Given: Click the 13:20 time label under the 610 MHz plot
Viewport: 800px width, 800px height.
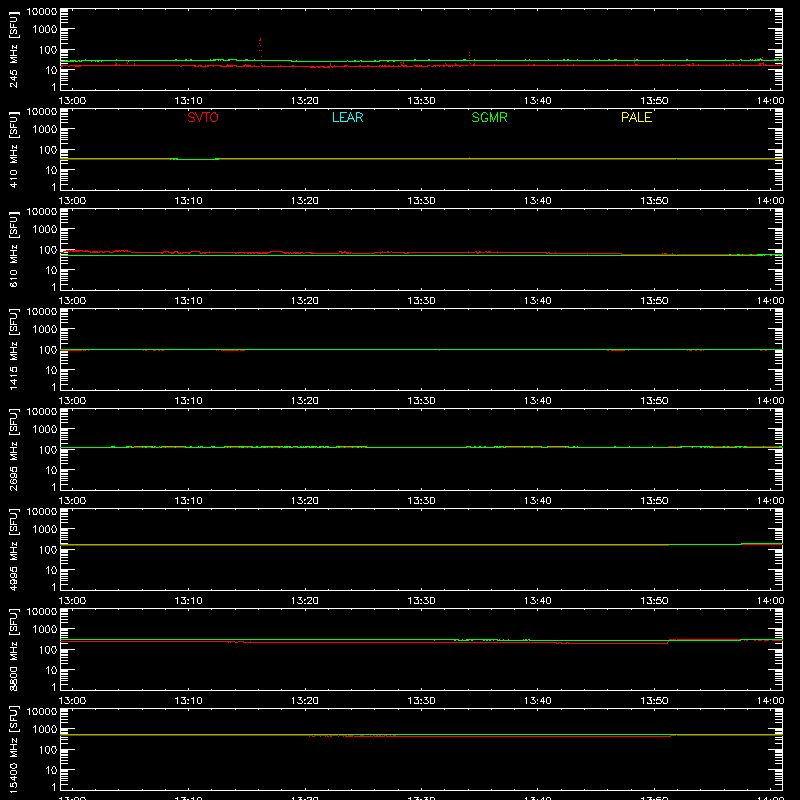Looking at the screenshot, I should point(305,301).
